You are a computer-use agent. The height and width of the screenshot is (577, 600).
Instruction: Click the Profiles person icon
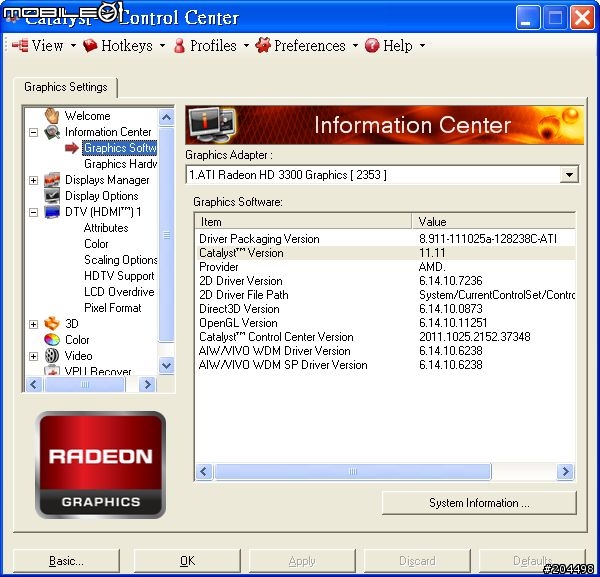pos(179,46)
